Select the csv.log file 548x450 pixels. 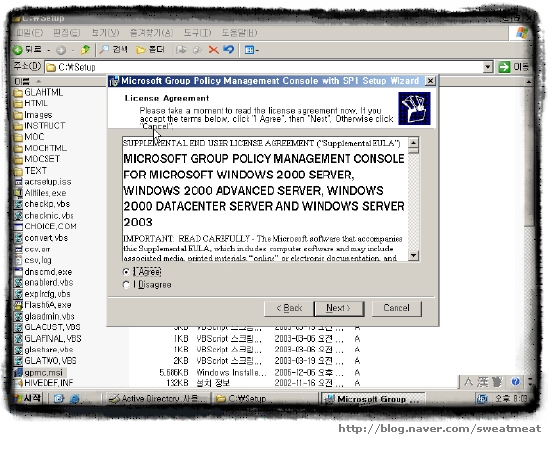coord(33,260)
